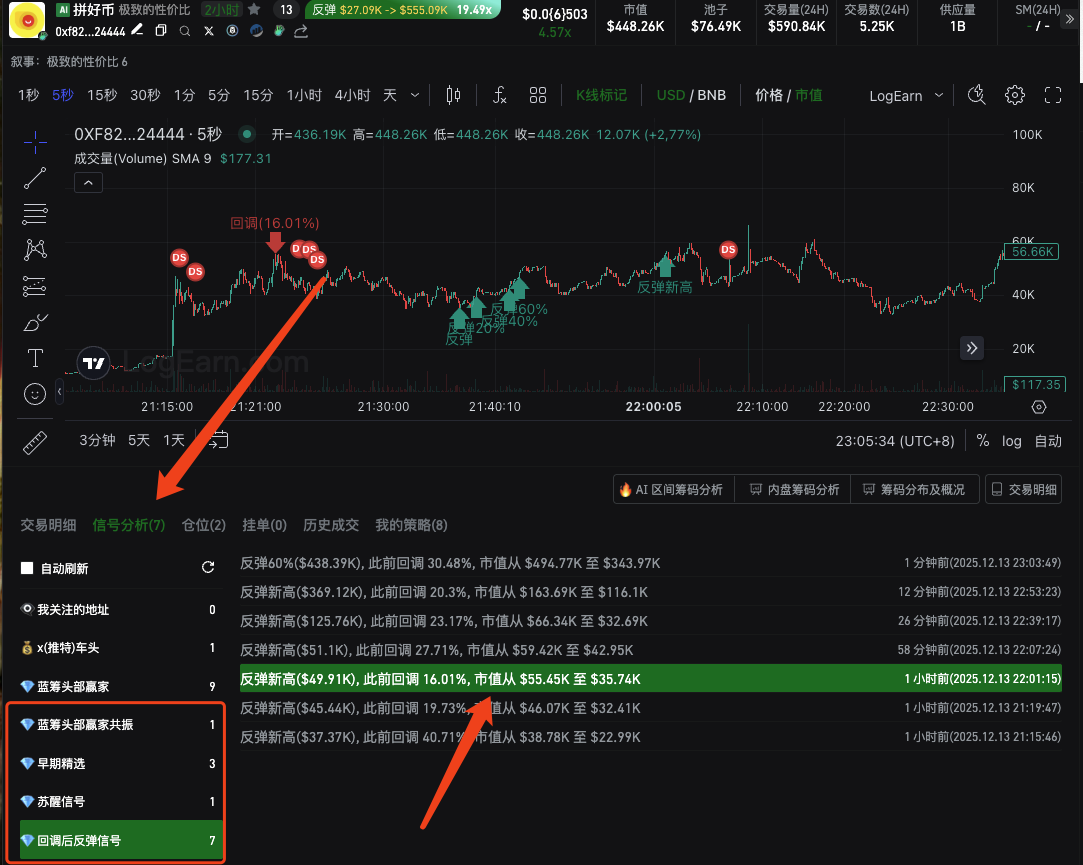Toggle the 自动刷新 checkbox

pyautogui.click(x=27, y=568)
